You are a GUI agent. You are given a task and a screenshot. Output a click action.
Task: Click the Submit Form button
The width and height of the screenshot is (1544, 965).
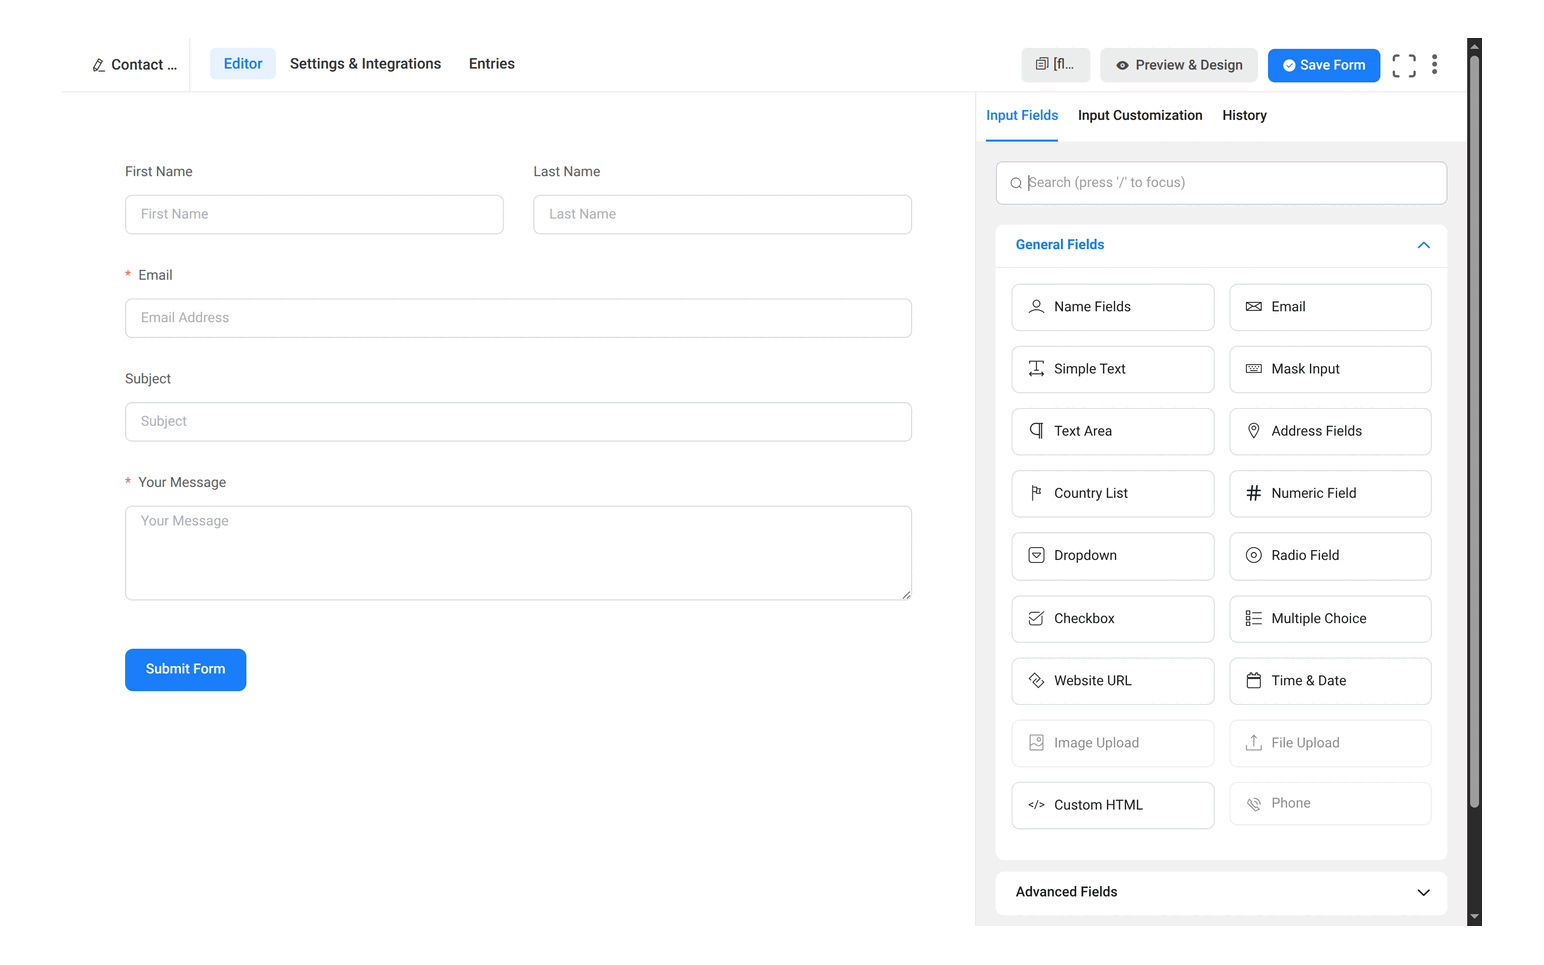pos(185,670)
